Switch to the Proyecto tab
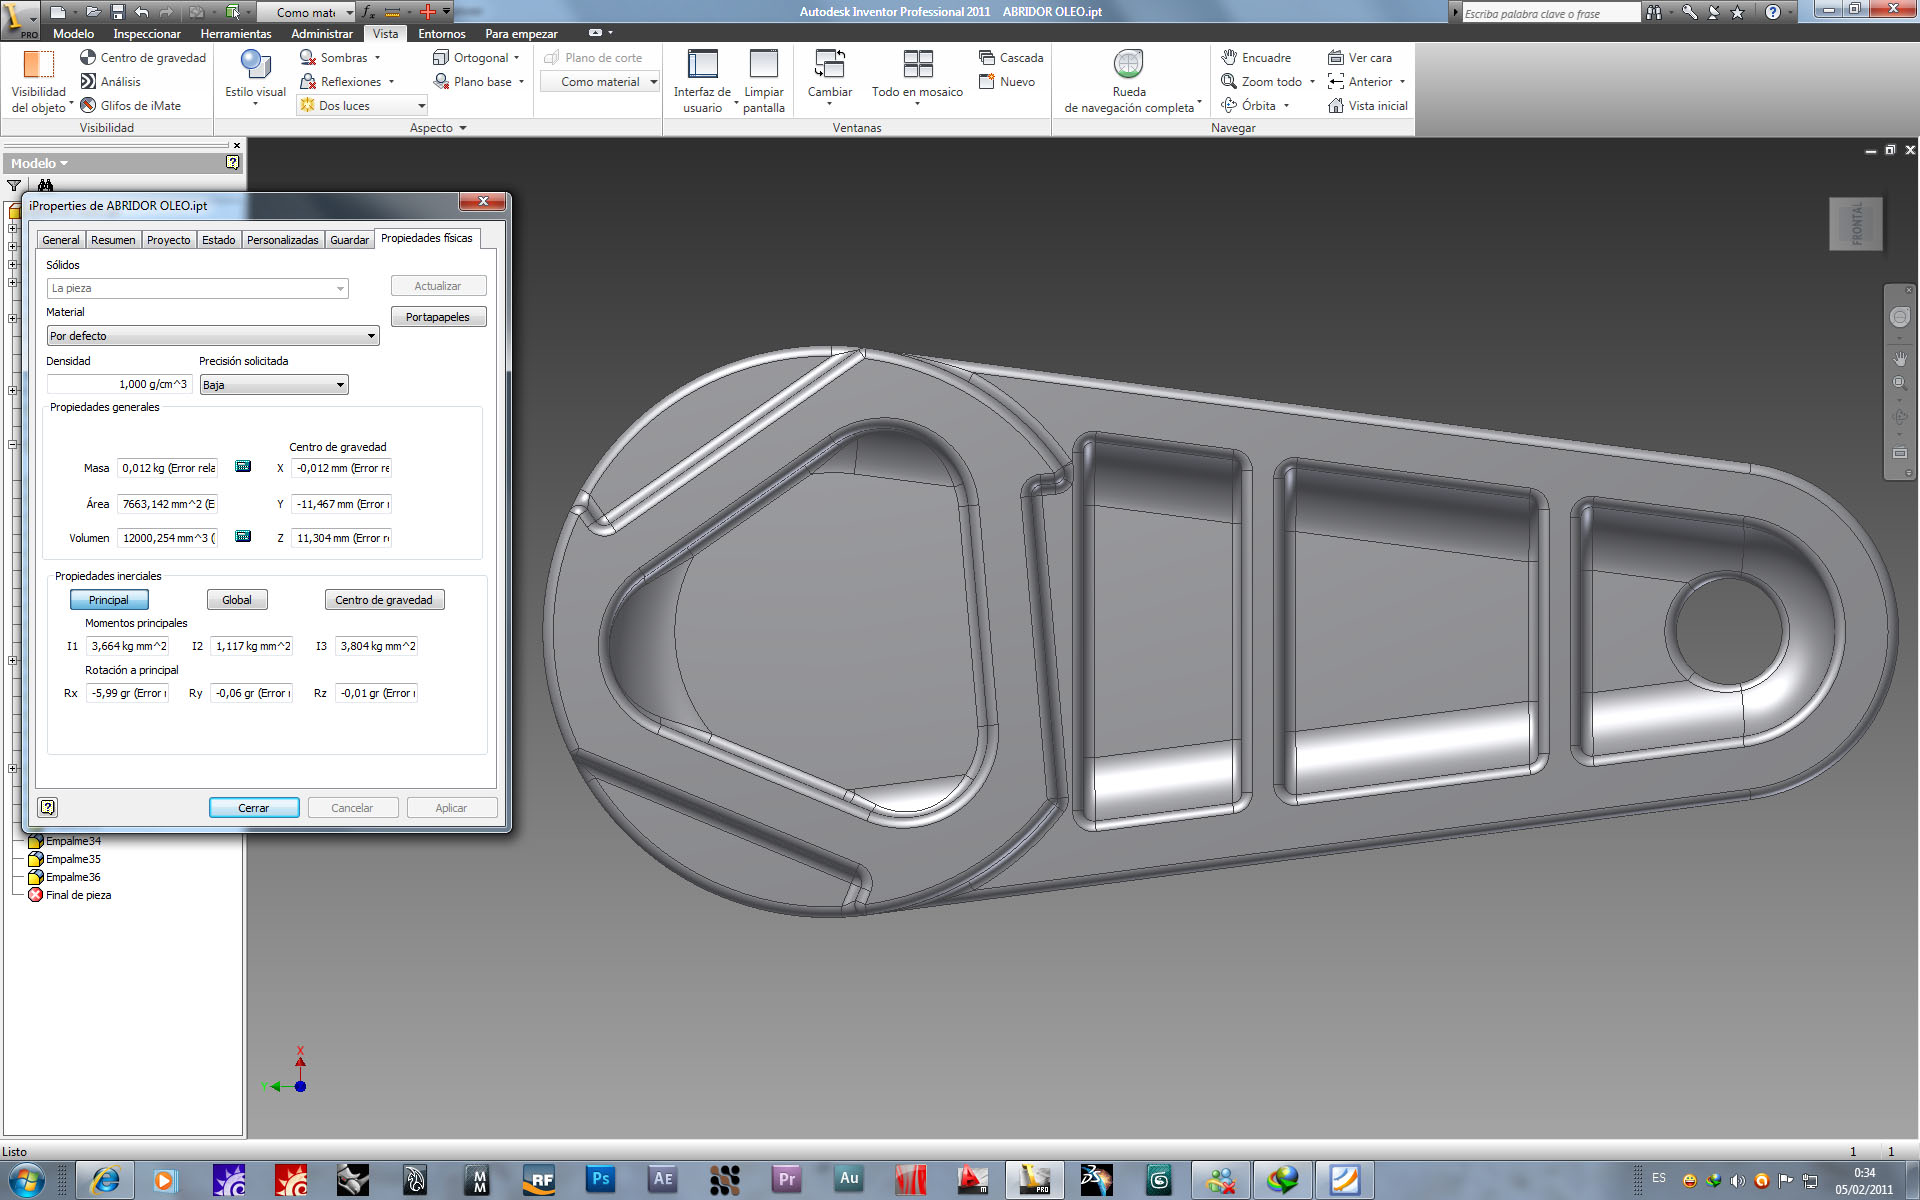Viewport: 1920px width, 1200px height. 168,240
